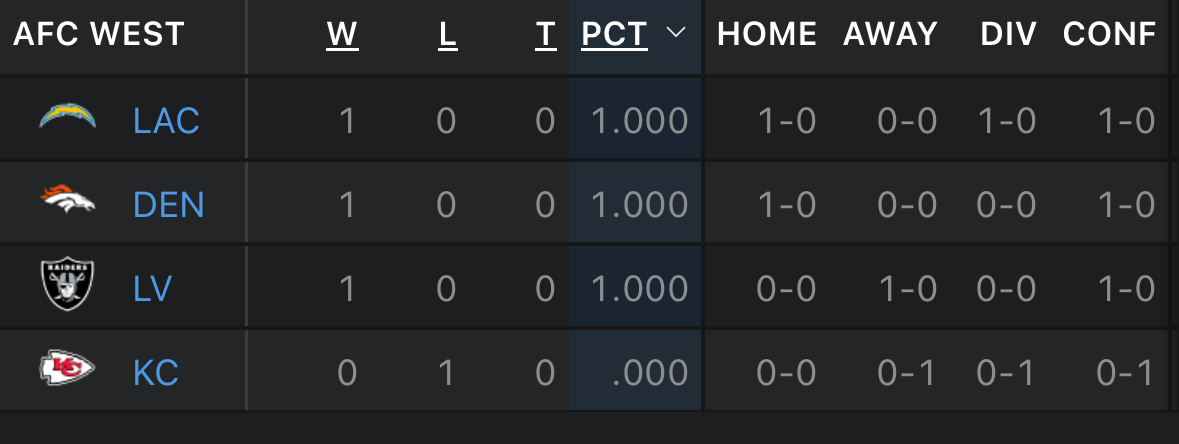Click the AWAY column header
The image size is (1179, 444).
point(890,34)
